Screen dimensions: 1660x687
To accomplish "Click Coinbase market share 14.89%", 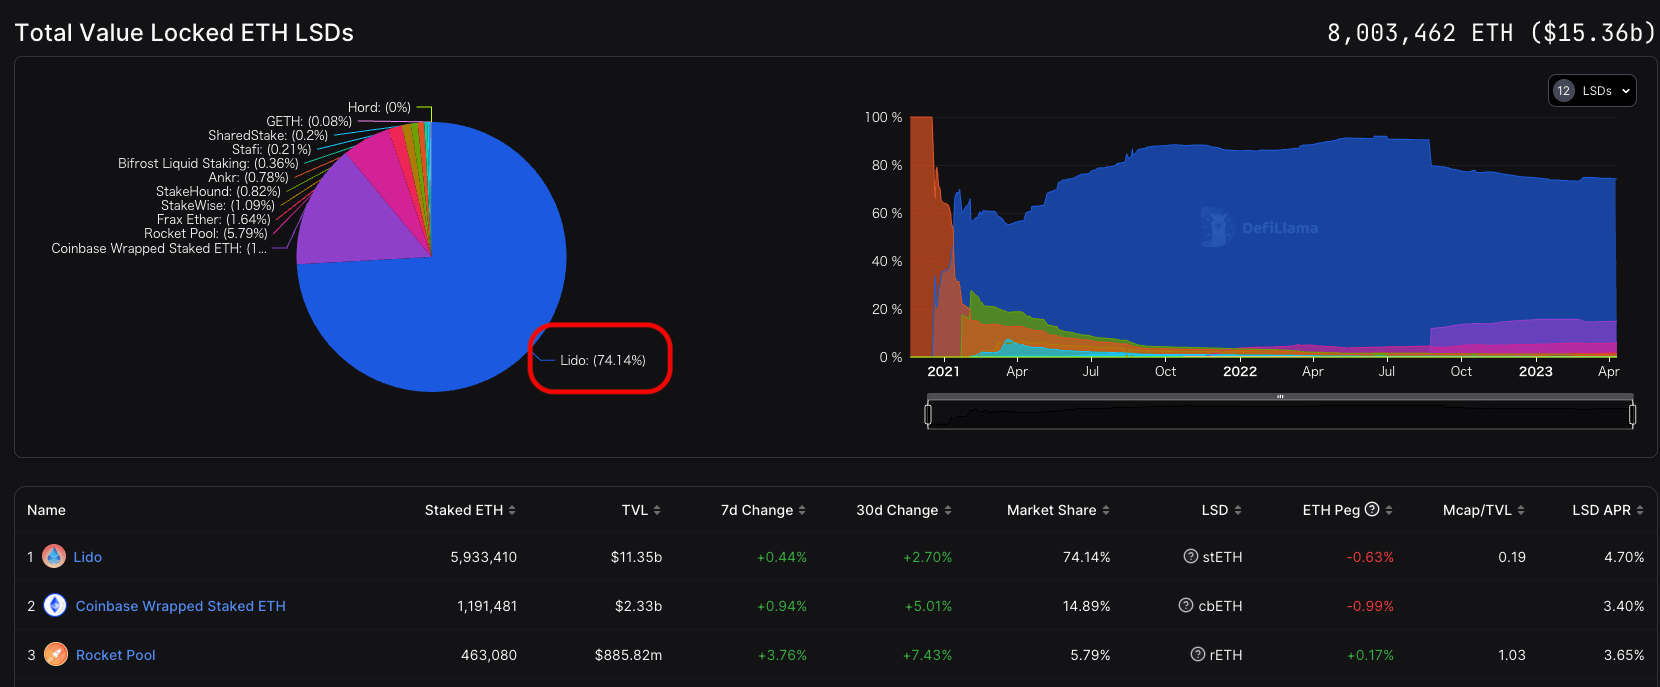I will click(x=1087, y=606).
